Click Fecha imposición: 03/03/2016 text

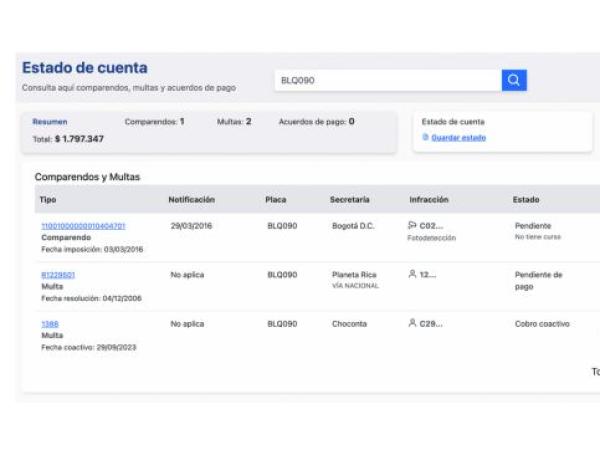click(92, 249)
